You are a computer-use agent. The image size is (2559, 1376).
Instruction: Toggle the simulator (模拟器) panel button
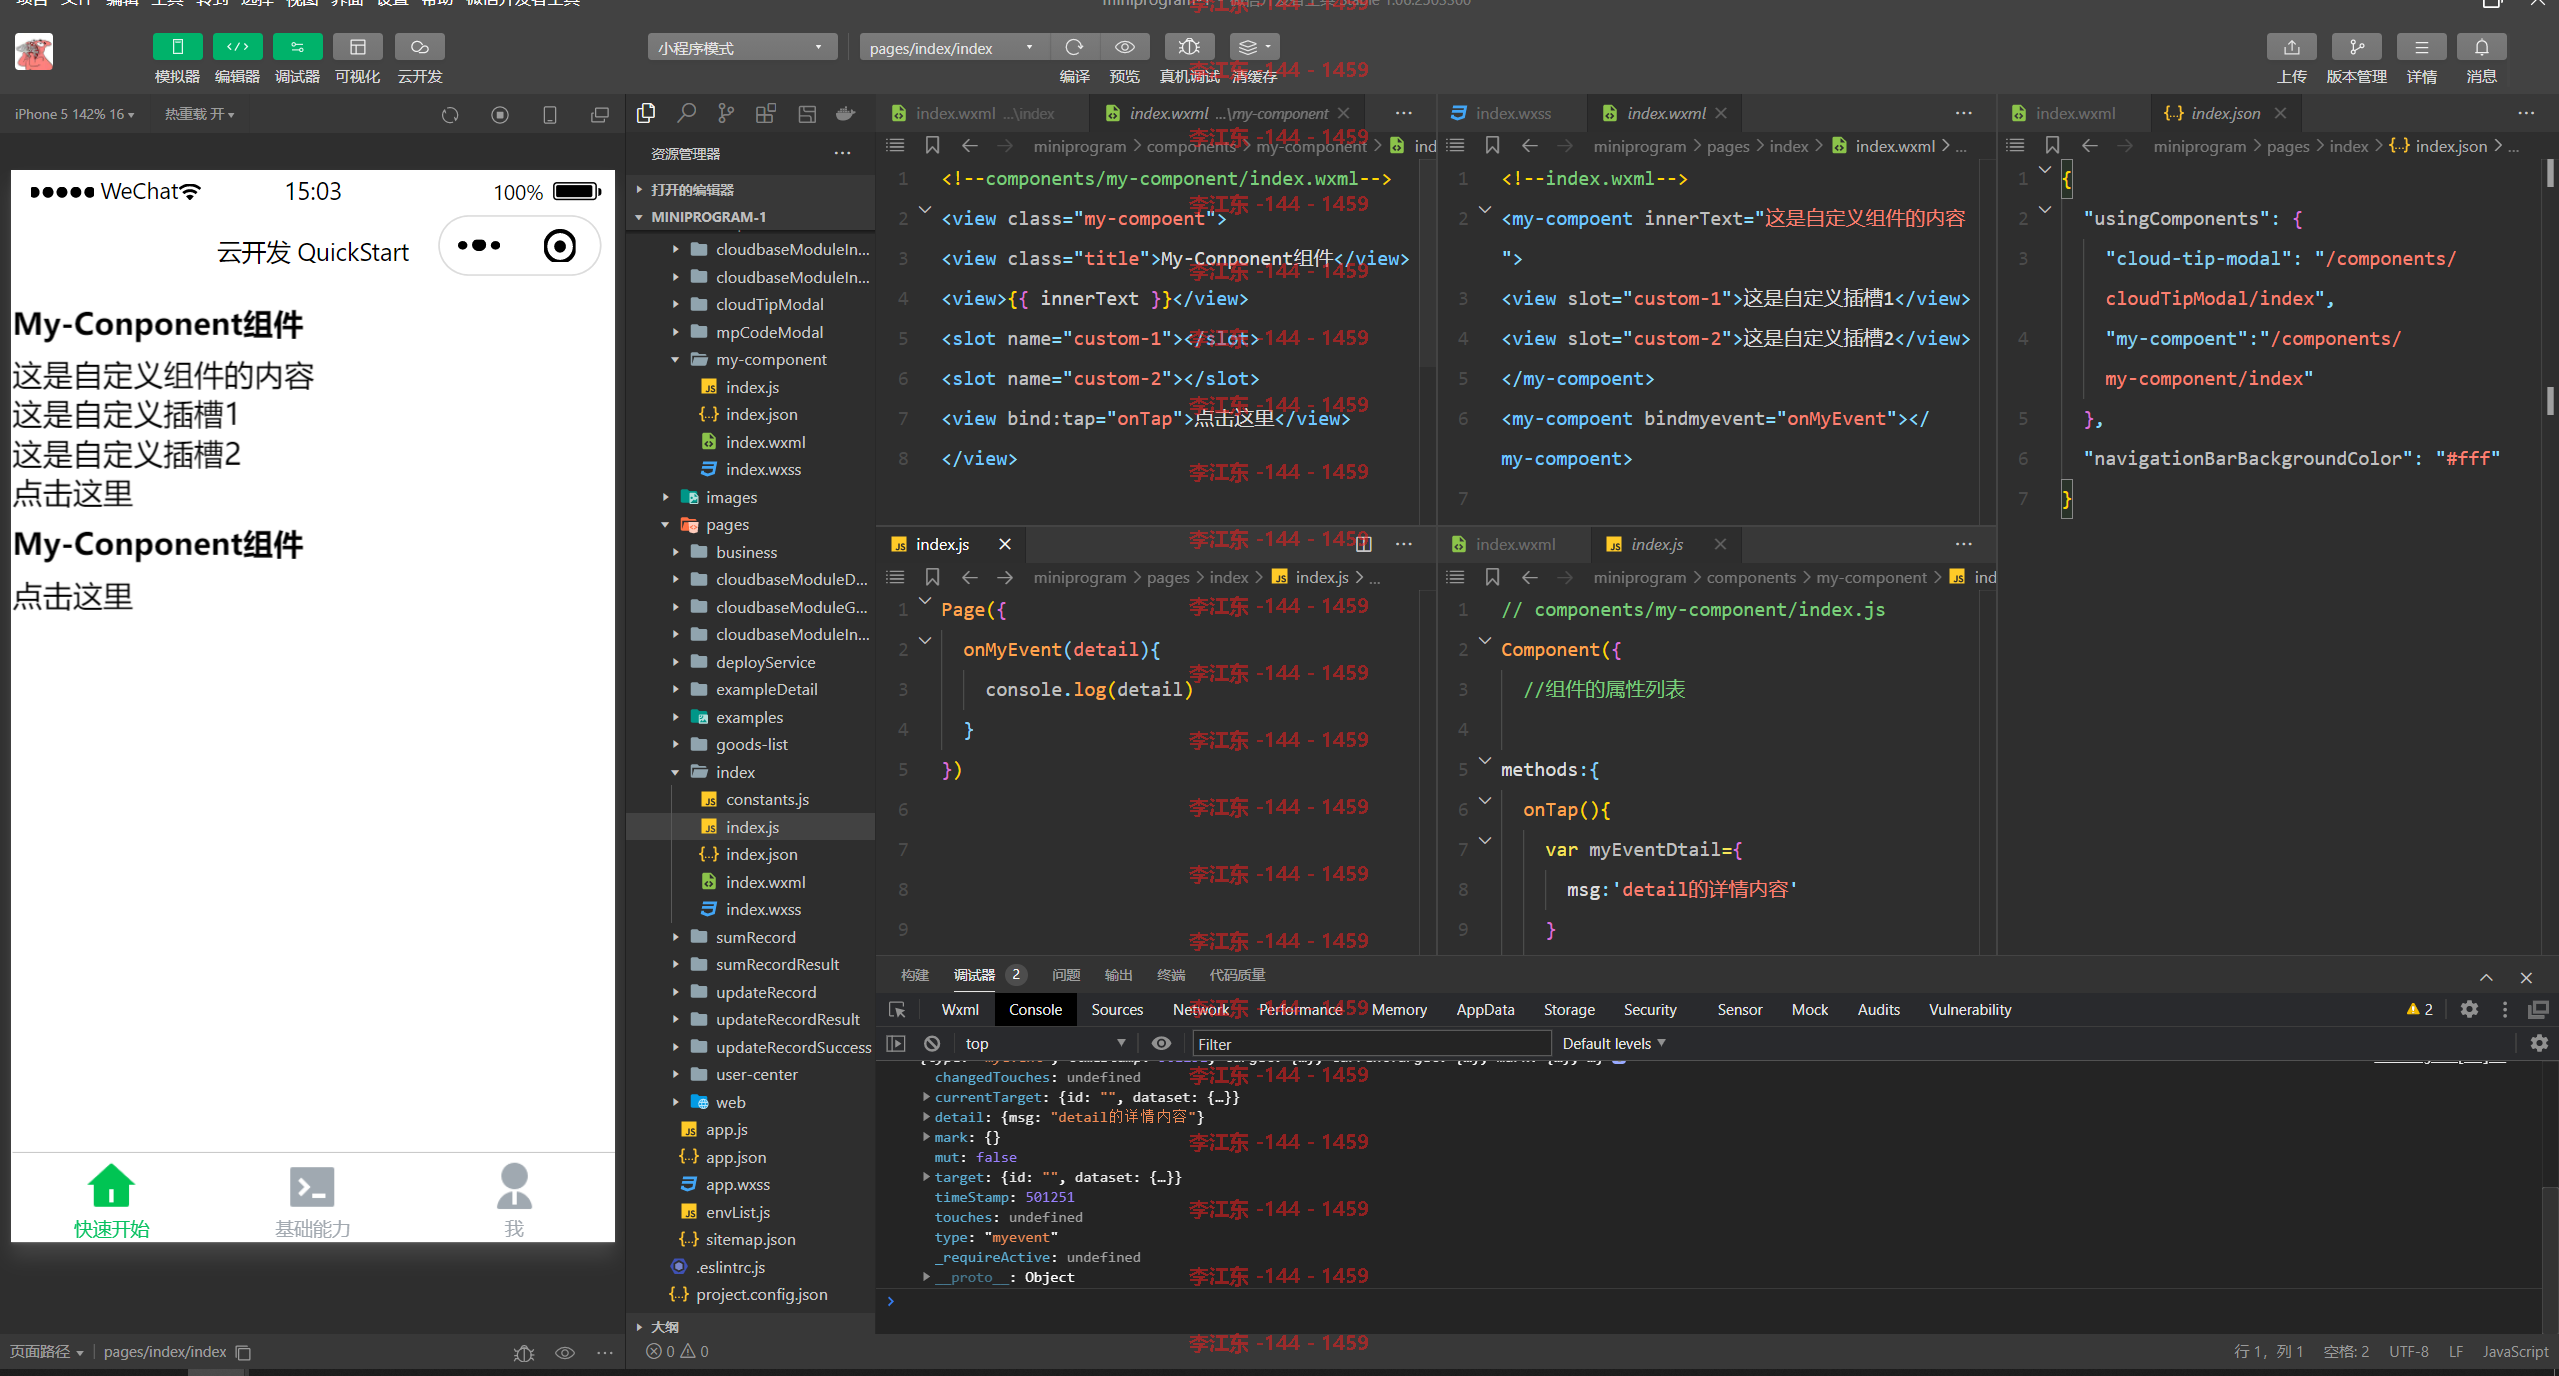[x=177, y=47]
